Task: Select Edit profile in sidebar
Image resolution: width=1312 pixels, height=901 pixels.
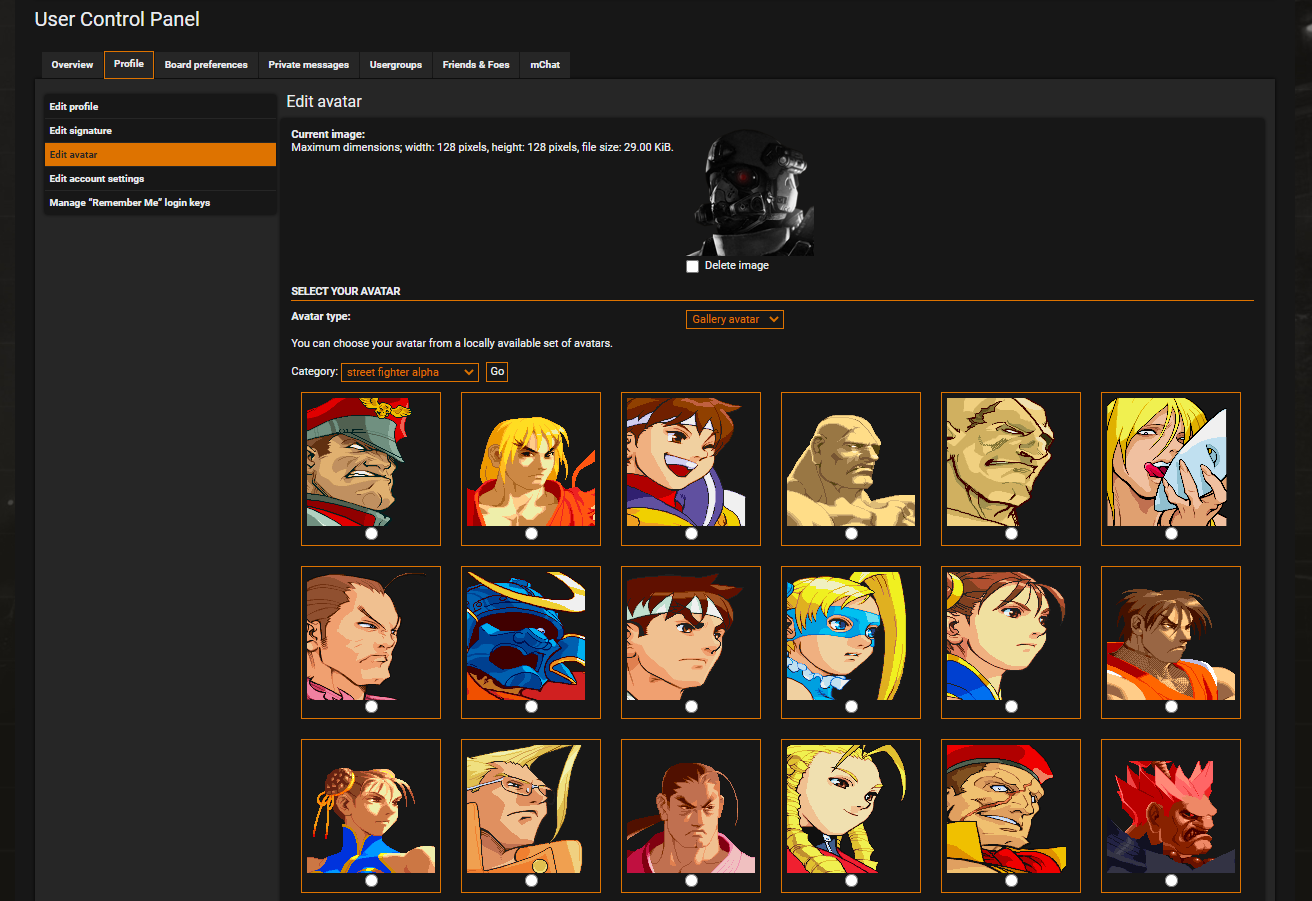Action: click(160, 106)
